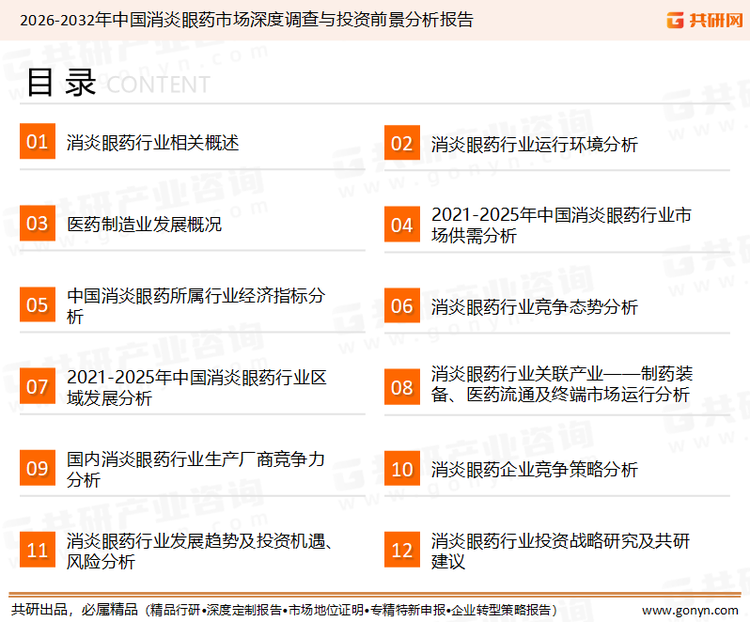Image resolution: width=750 pixels, height=622 pixels.
Task: Open chapter 消炎眼药行业运行环境分析
Action: pos(534,144)
